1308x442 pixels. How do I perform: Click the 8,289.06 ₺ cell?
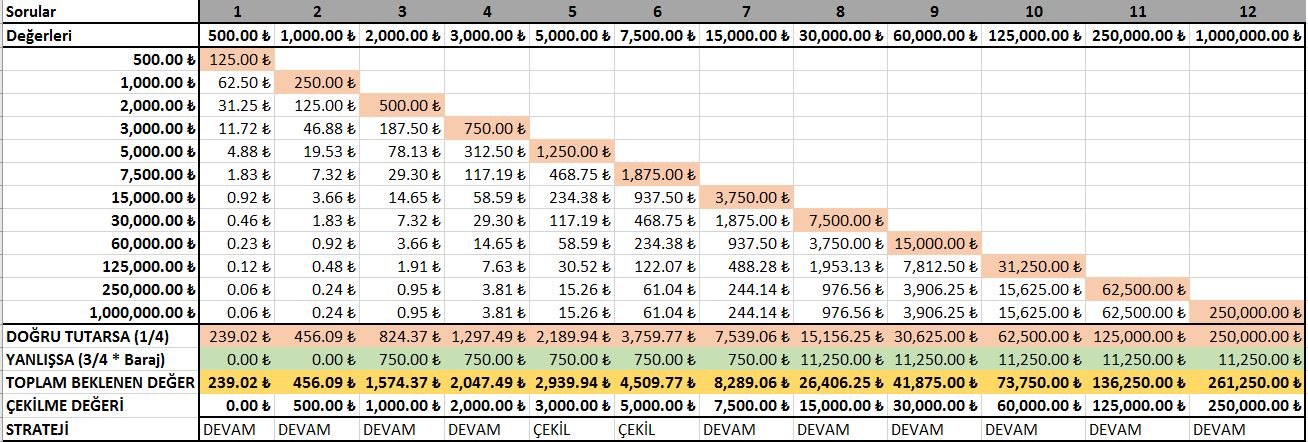(x=749, y=382)
